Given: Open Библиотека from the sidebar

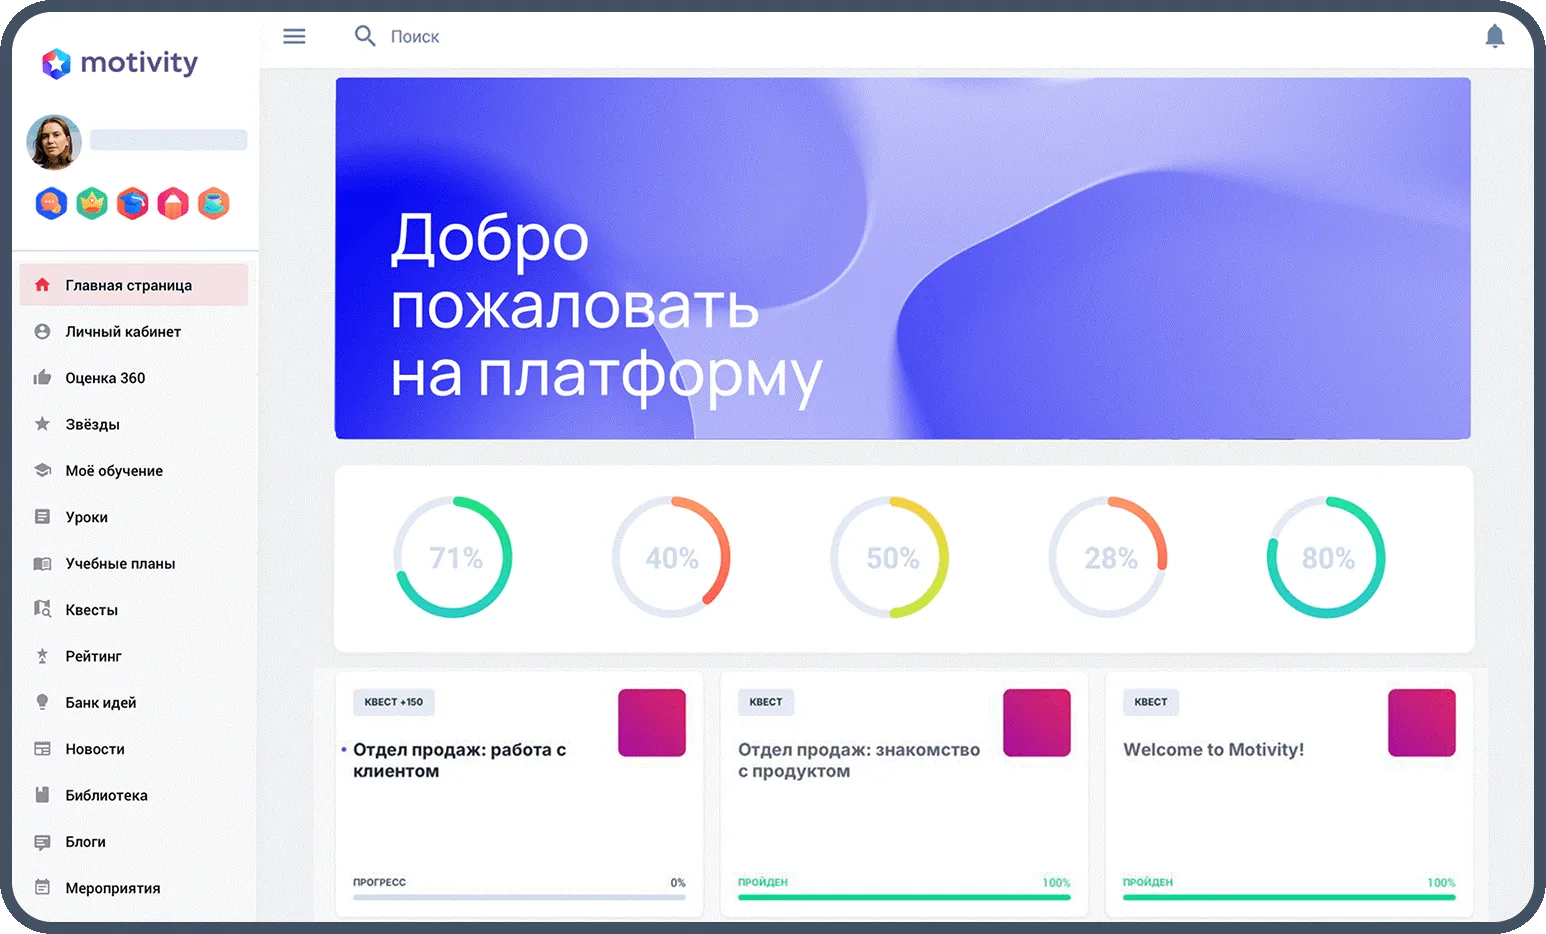Looking at the screenshot, I should [106, 796].
